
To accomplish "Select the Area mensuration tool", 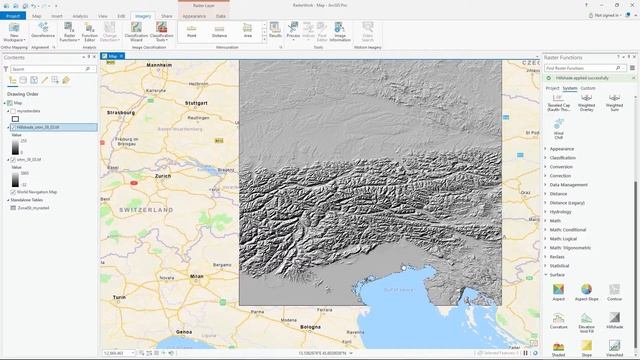I will [x=247, y=31].
